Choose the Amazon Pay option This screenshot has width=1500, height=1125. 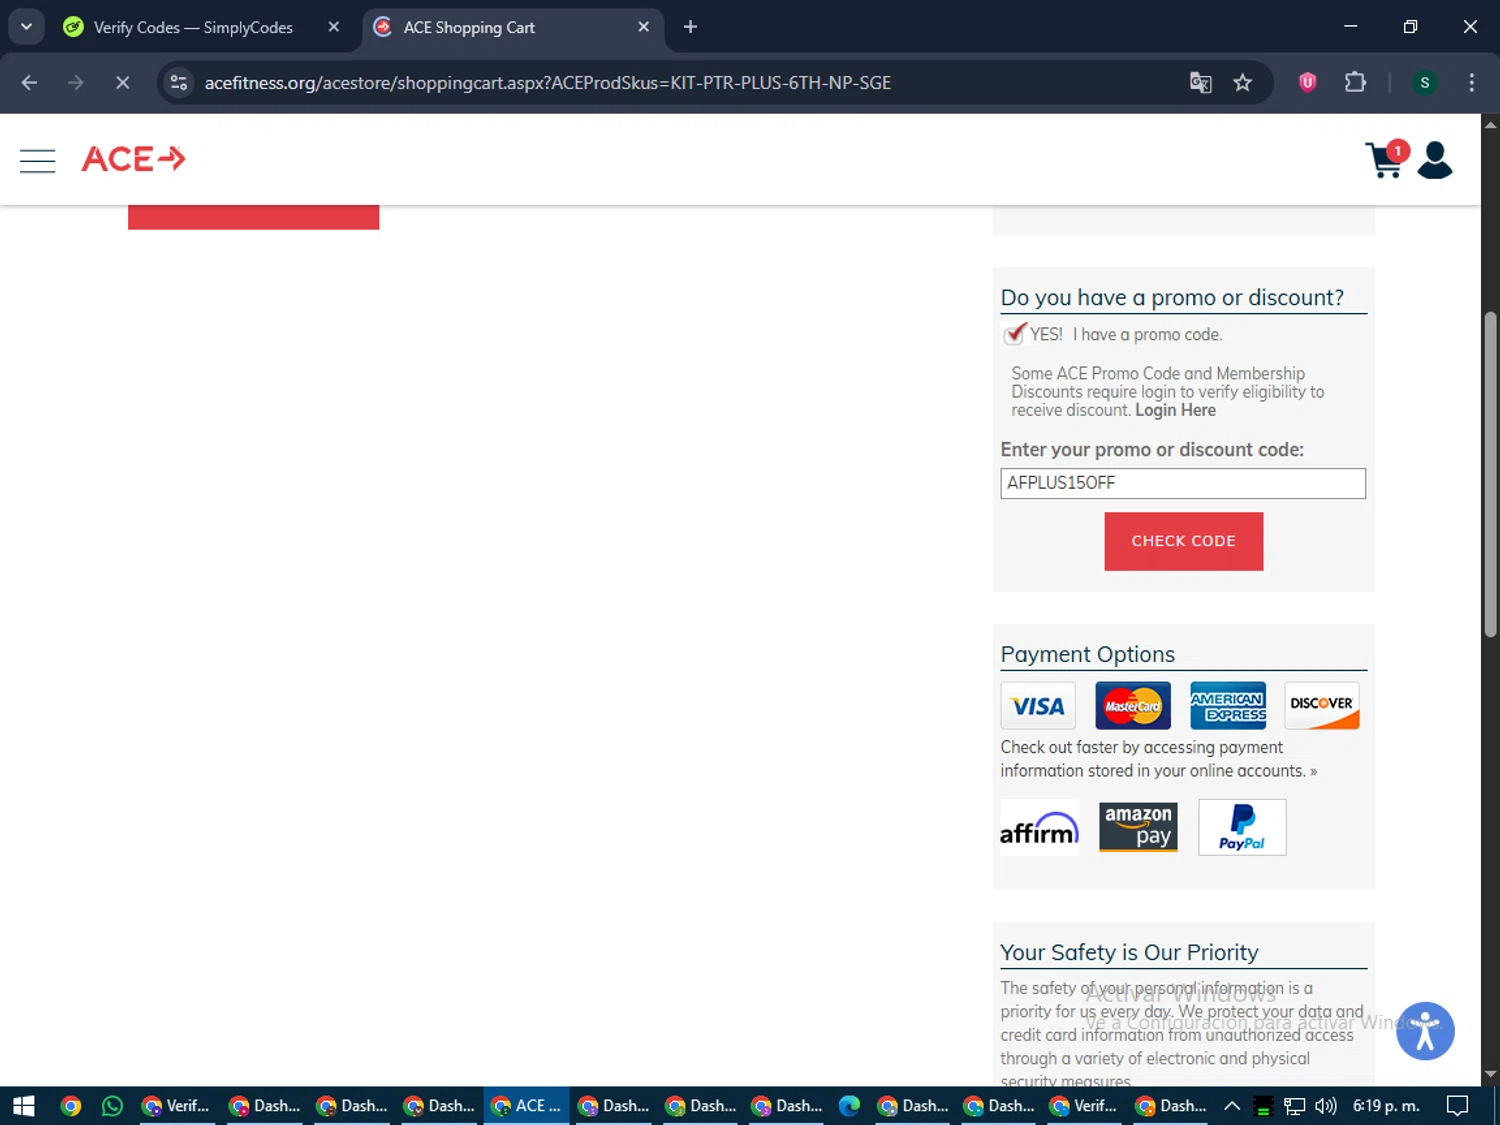(1138, 827)
